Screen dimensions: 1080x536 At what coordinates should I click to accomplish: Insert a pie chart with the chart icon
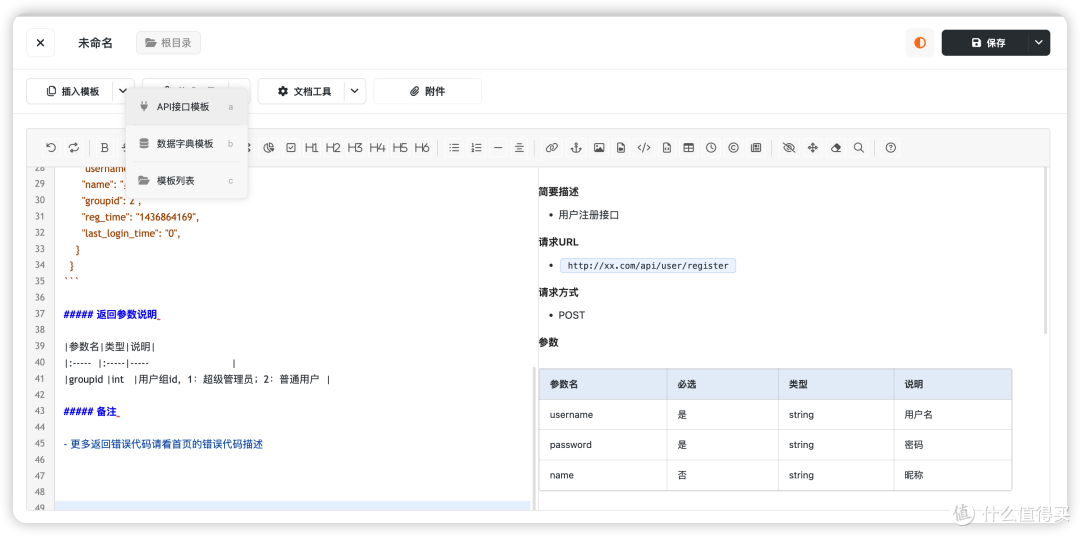pyautogui.click(x=269, y=147)
